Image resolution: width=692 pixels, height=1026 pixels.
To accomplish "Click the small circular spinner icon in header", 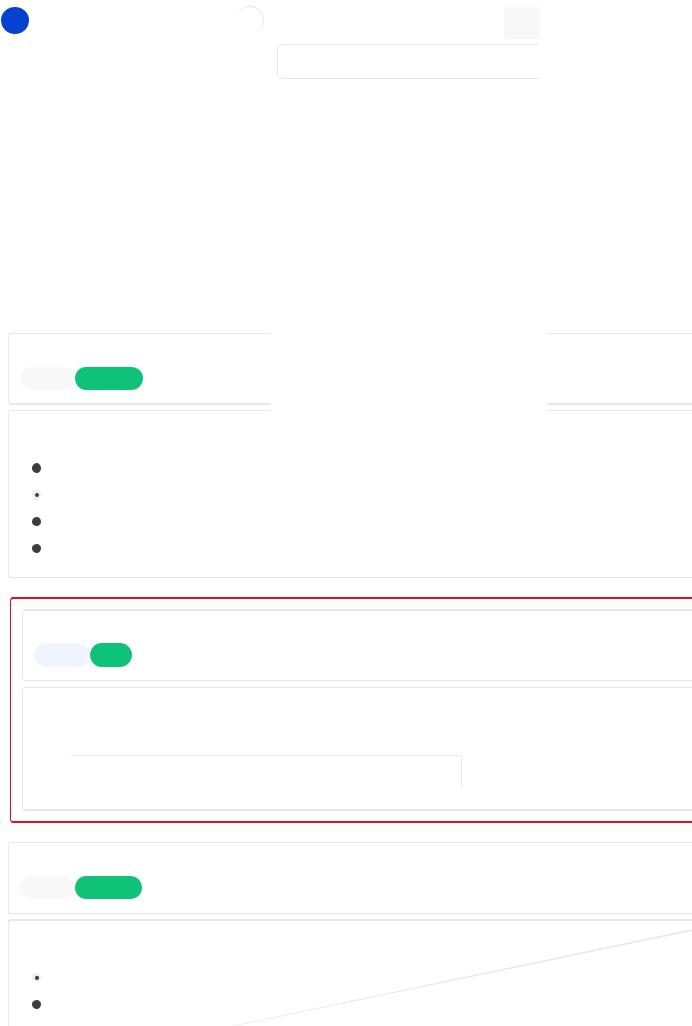I will [x=250, y=20].
